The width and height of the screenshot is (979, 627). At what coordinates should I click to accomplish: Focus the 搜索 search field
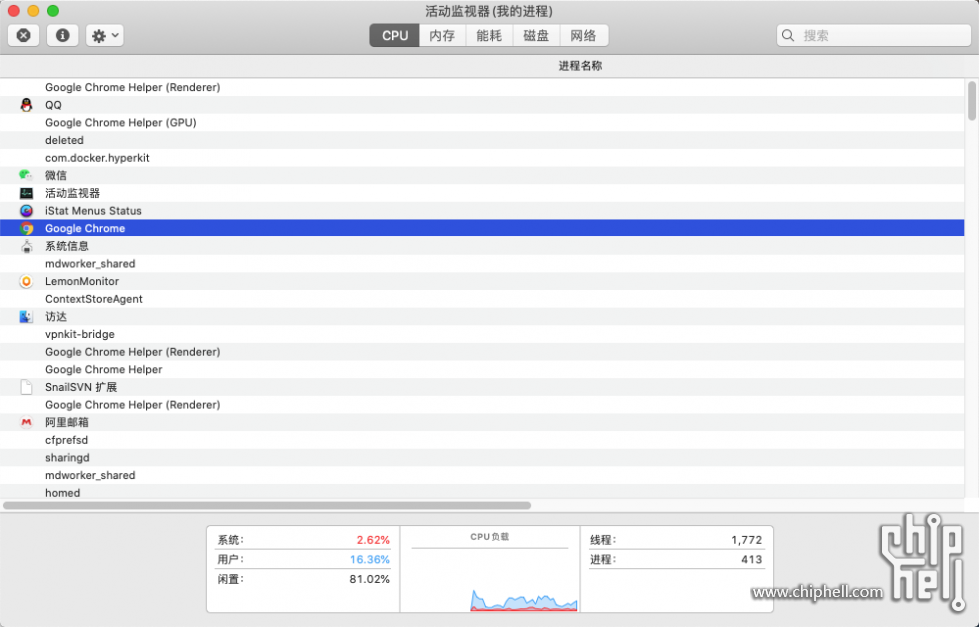pos(873,36)
